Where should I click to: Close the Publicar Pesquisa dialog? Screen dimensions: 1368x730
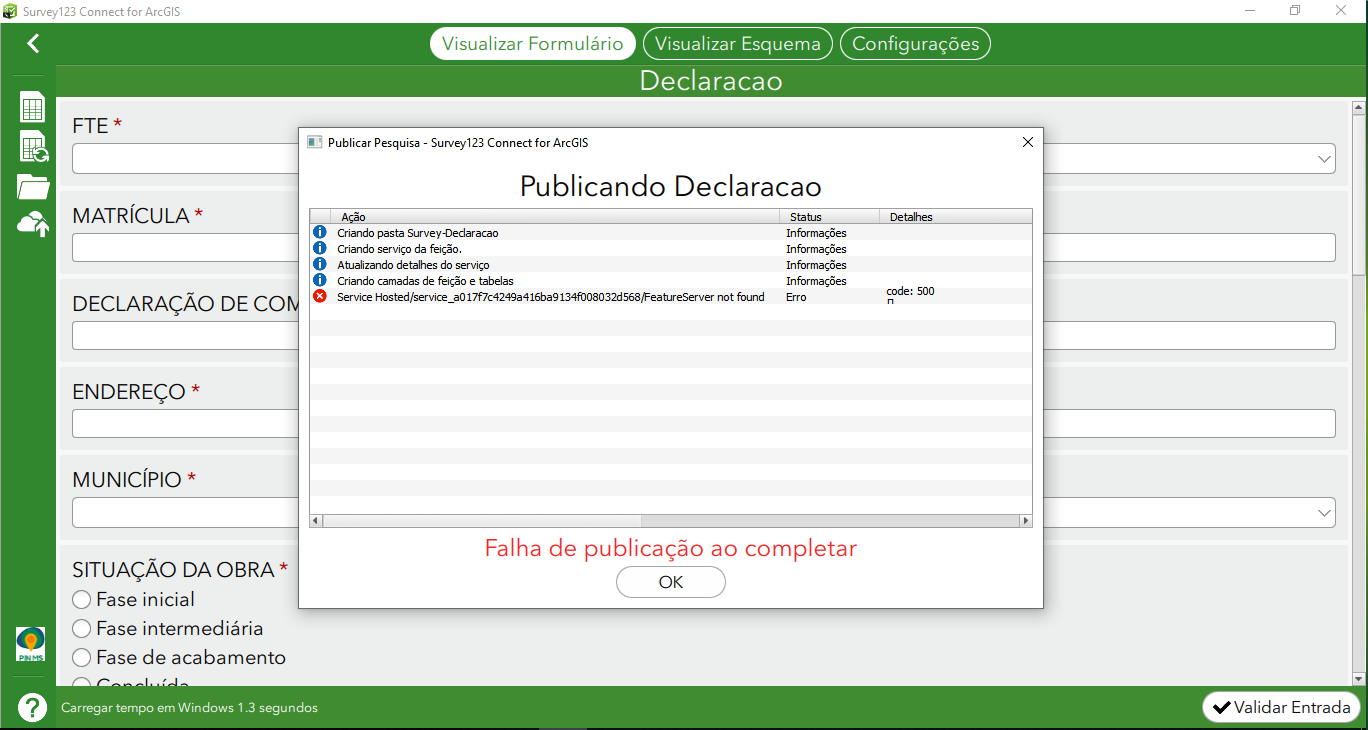click(x=1027, y=142)
